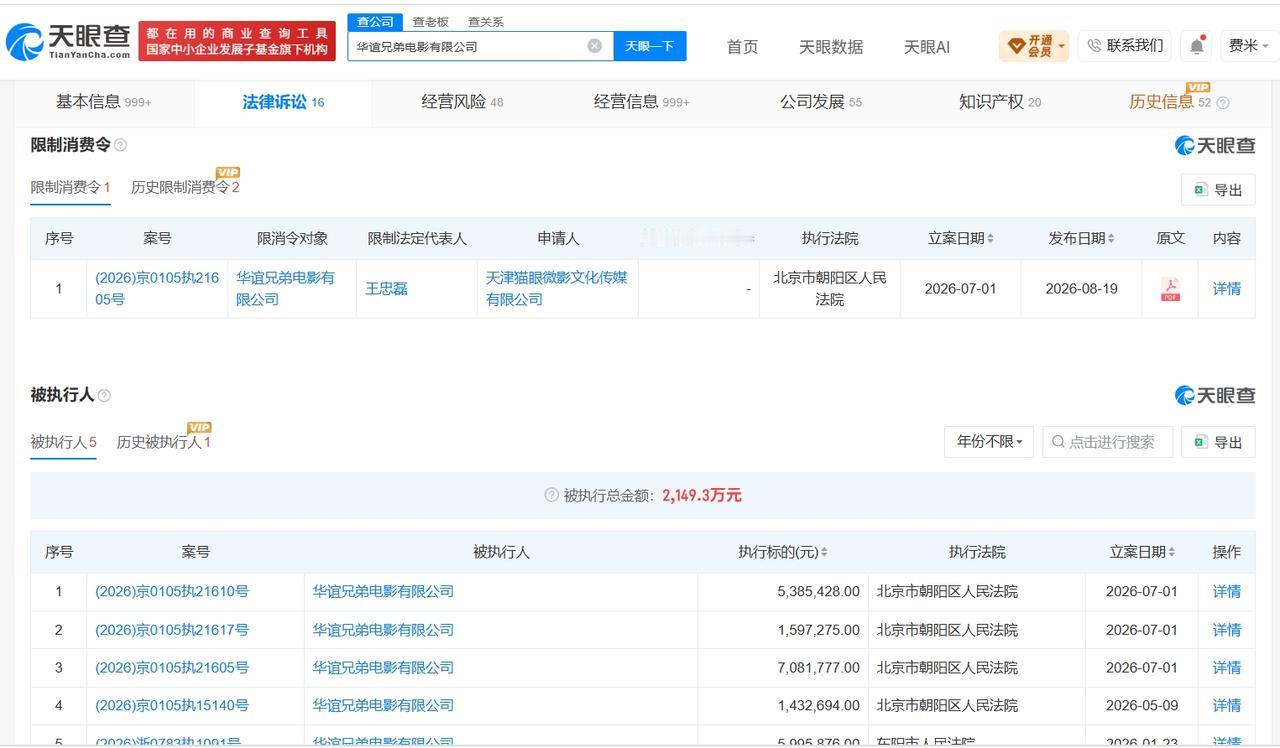Open 历史限制消费令 2 sub-tab

click(185, 187)
